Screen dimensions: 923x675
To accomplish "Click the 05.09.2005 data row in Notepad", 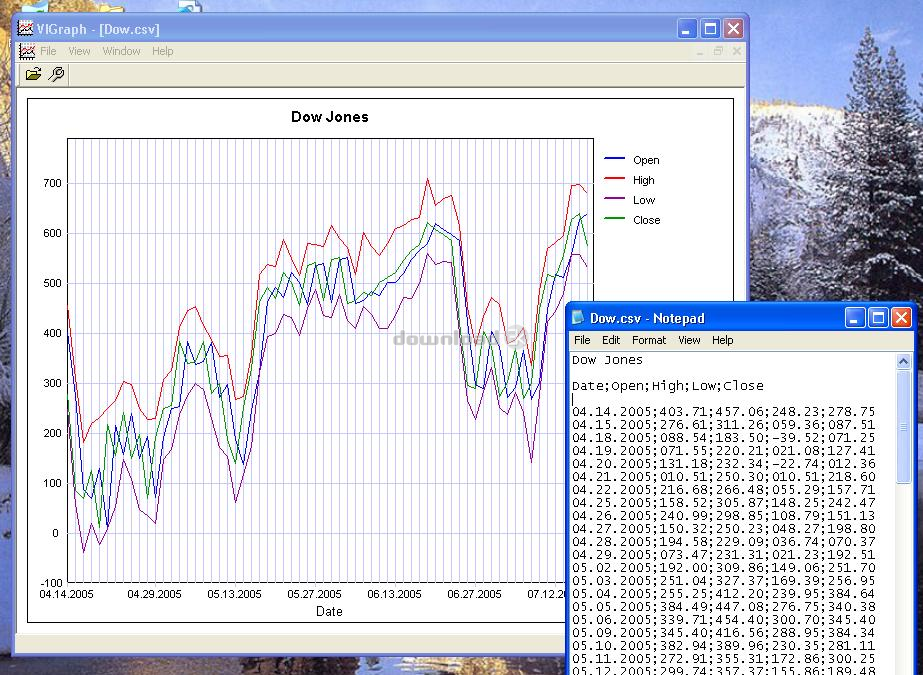I will point(723,633).
